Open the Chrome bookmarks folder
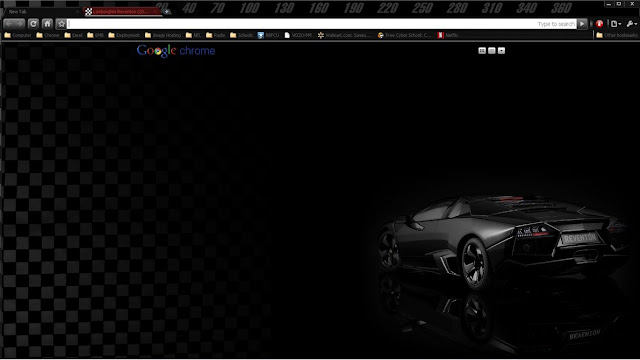Screen dimensions: 640x360 48,36
